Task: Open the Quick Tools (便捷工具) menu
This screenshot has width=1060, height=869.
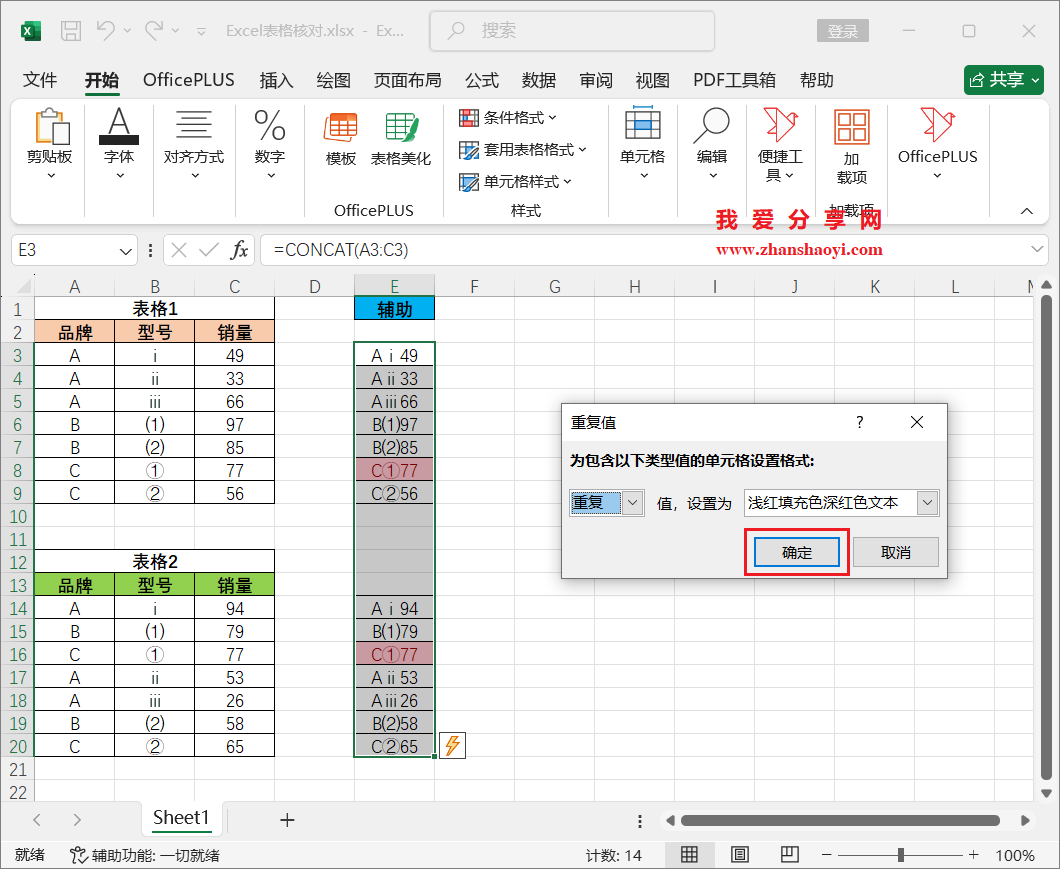Action: coord(780,144)
